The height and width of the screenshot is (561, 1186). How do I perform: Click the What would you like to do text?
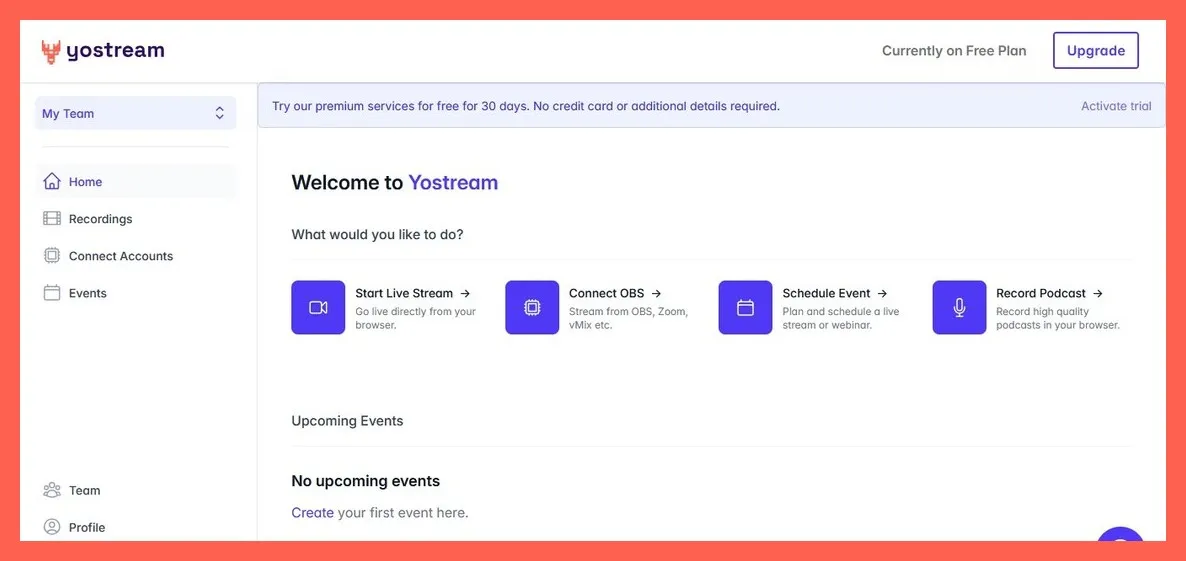pyautogui.click(x=377, y=234)
